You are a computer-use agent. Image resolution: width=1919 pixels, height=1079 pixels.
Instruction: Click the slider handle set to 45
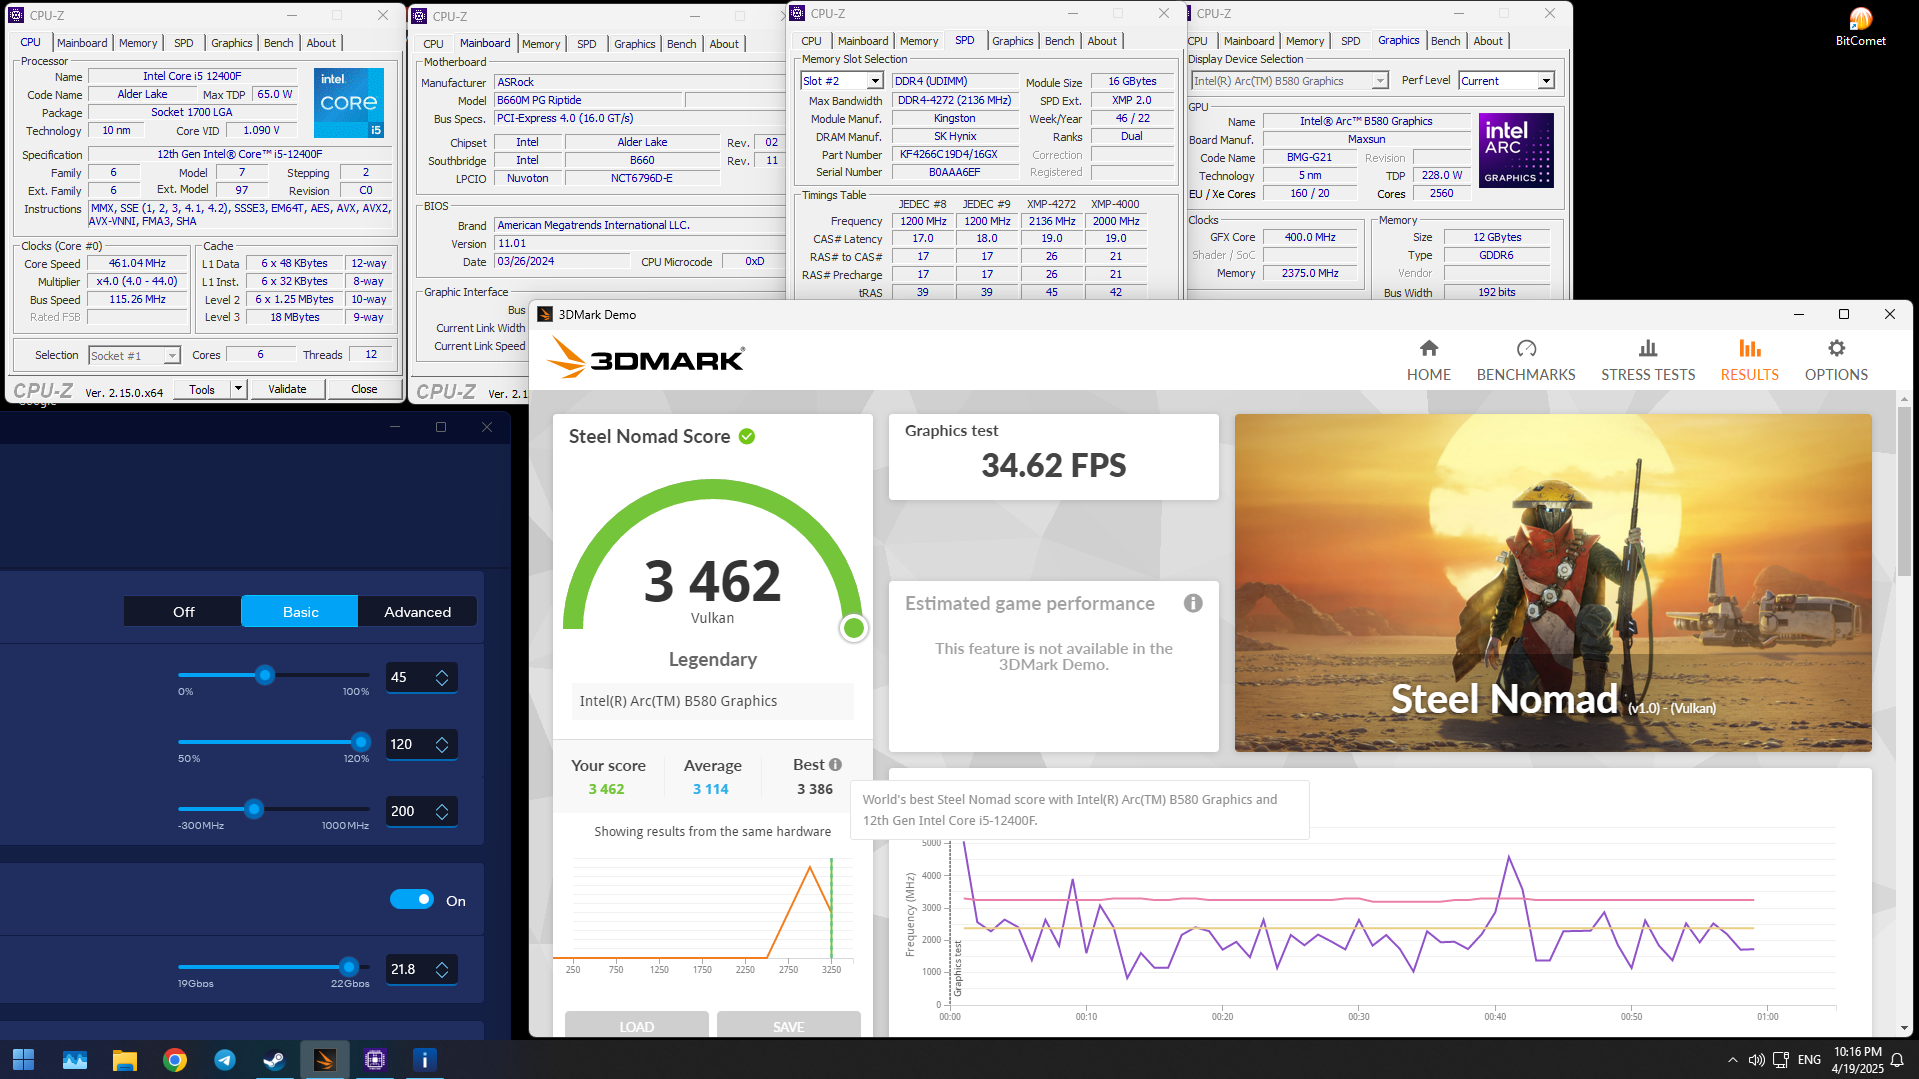coord(265,675)
